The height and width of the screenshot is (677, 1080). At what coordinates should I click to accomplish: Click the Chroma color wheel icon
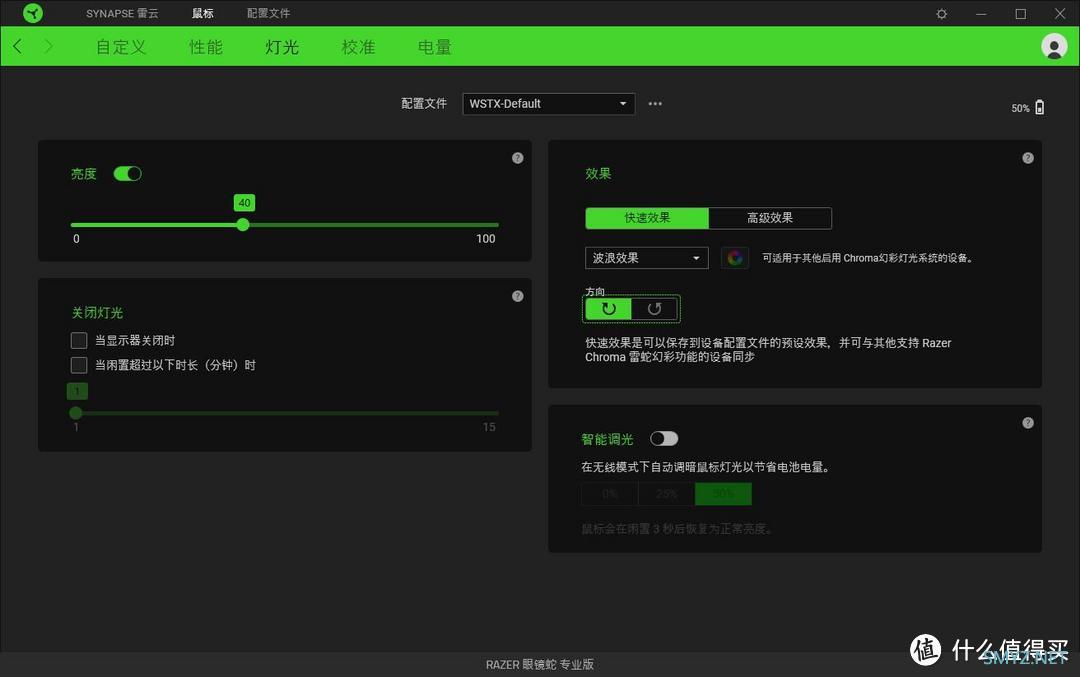735,258
